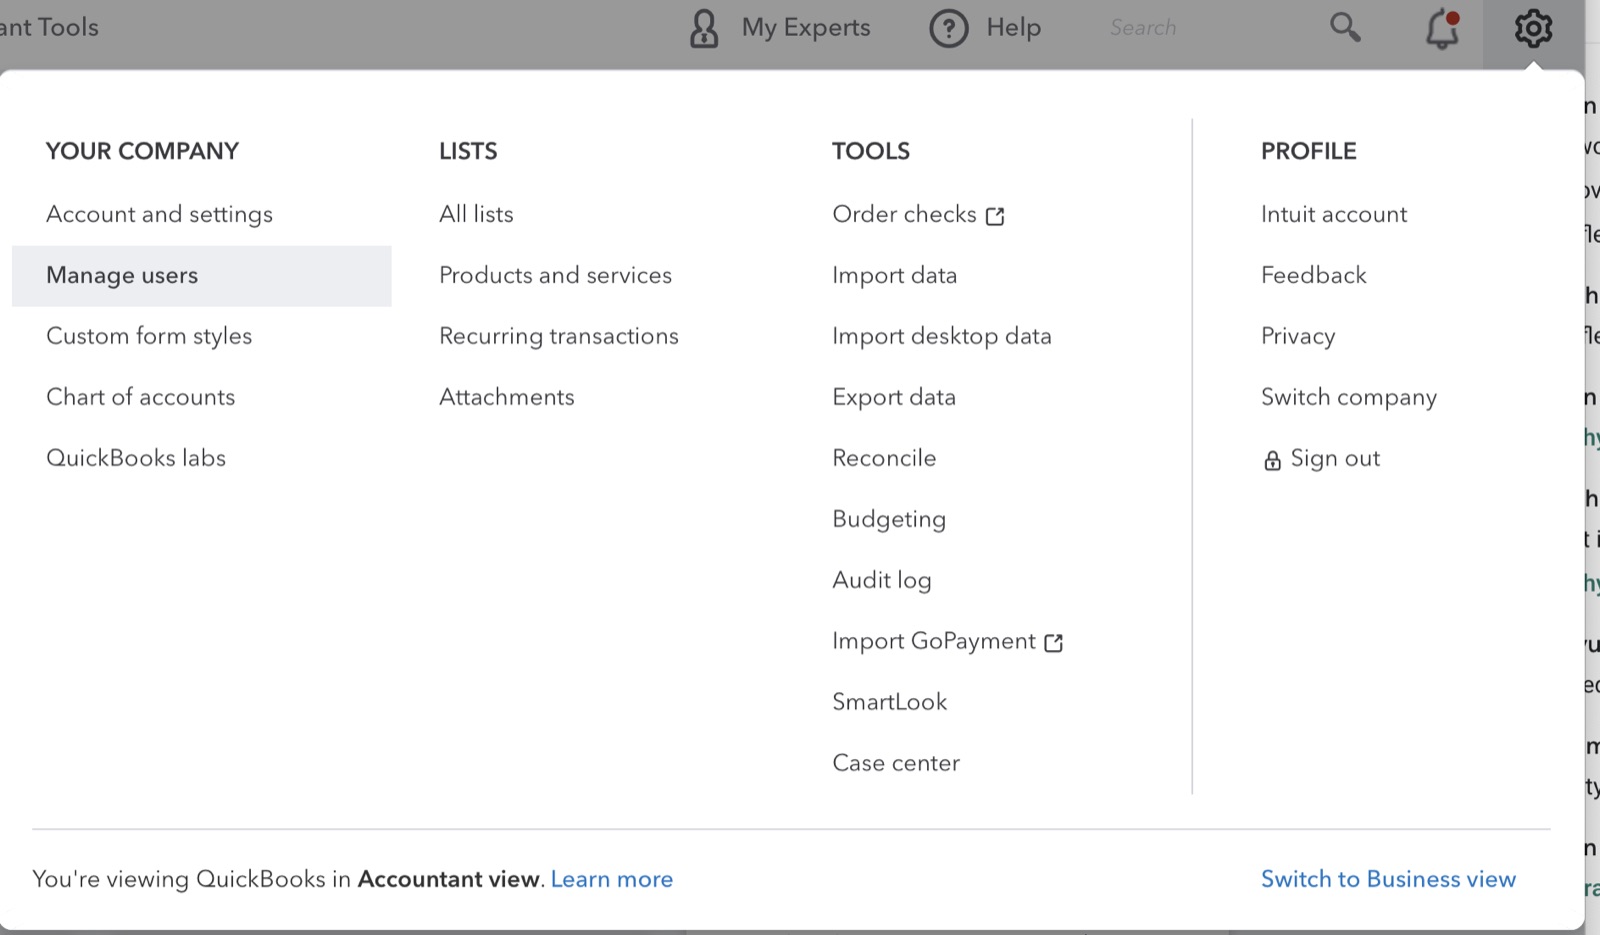Click the external link icon beside Import GoPayment
This screenshot has width=1600, height=935.
point(1053,643)
